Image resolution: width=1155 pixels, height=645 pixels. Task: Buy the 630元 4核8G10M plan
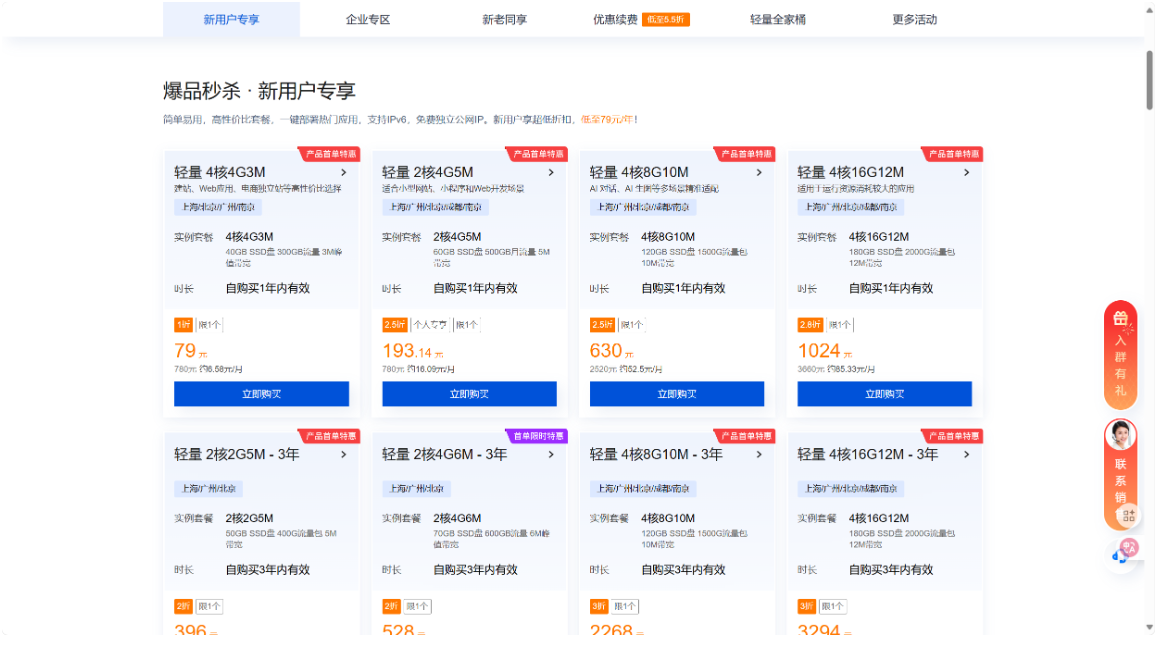pos(677,394)
